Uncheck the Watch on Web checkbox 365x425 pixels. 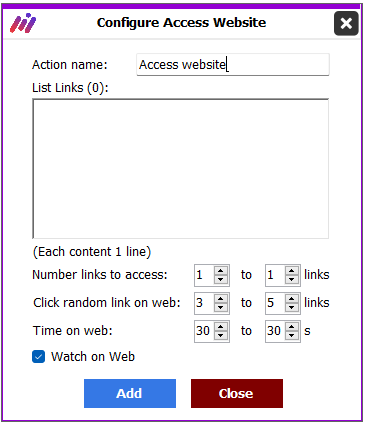tap(39, 357)
